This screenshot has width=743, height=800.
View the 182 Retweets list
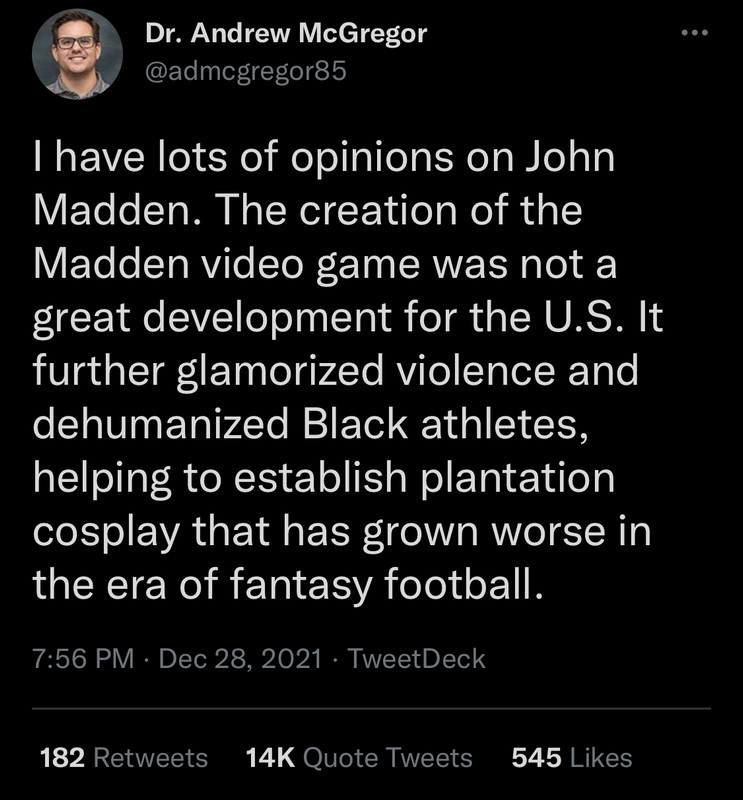coord(124,758)
